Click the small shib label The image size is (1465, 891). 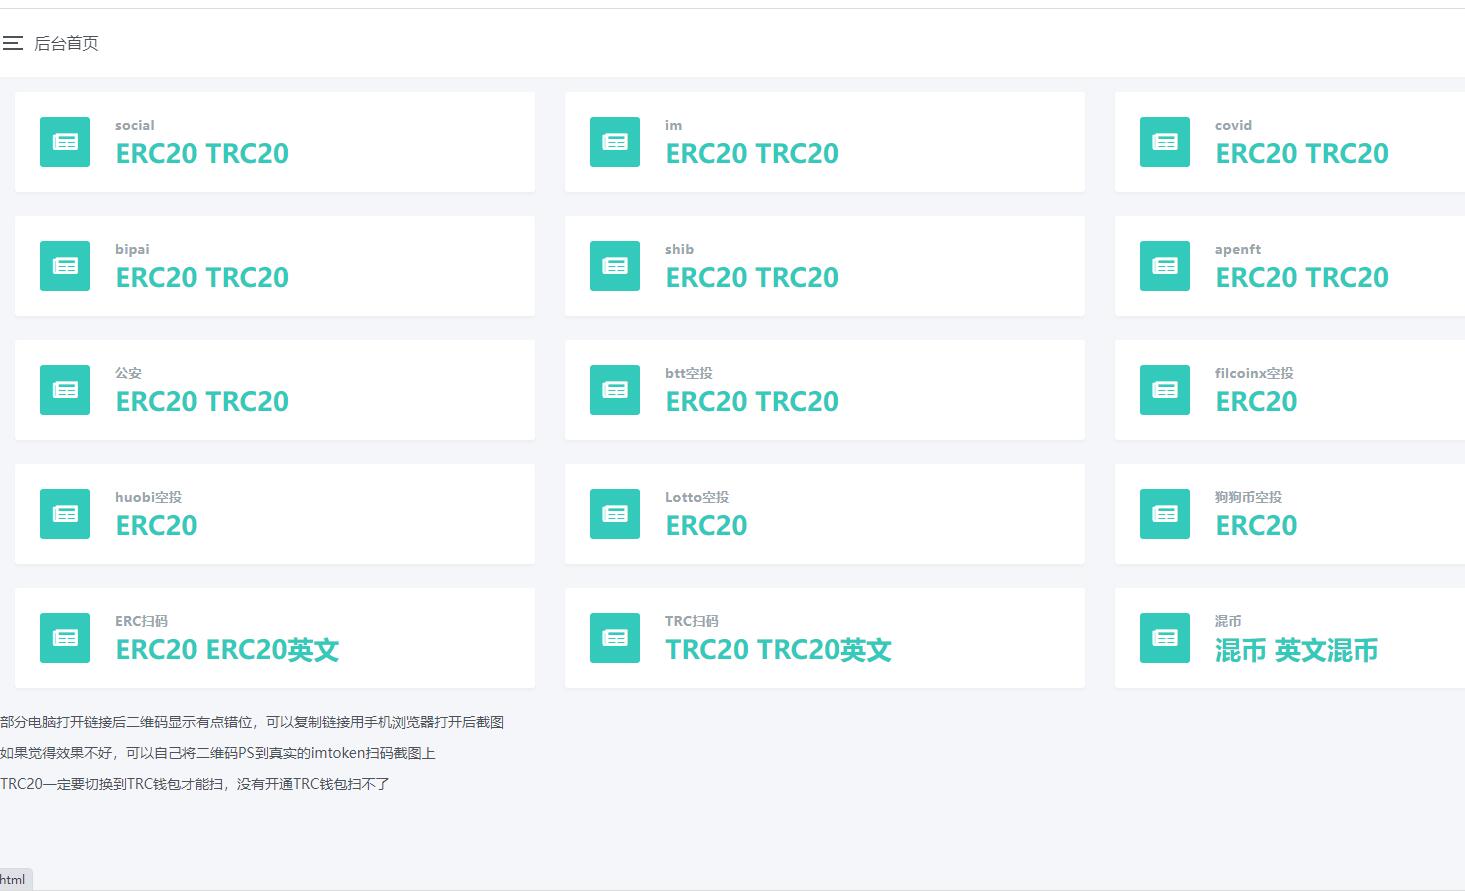[679, 249]
